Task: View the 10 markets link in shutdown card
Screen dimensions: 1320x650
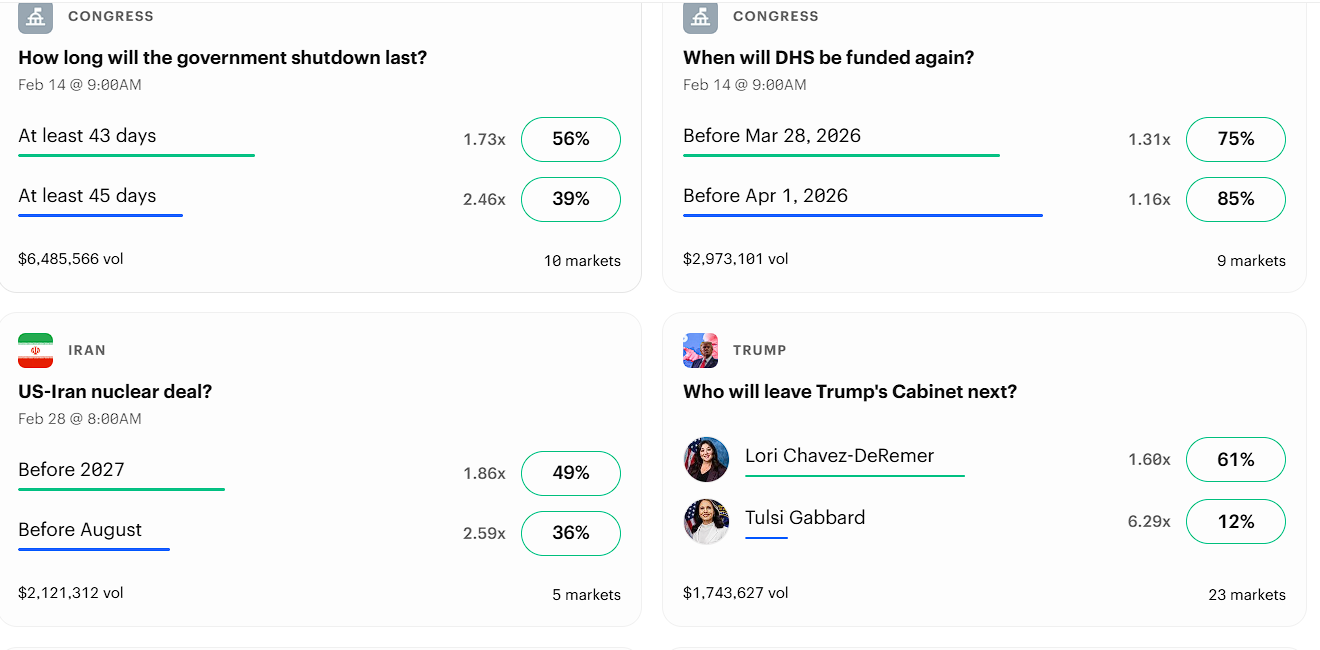Action: click(582, 260)
